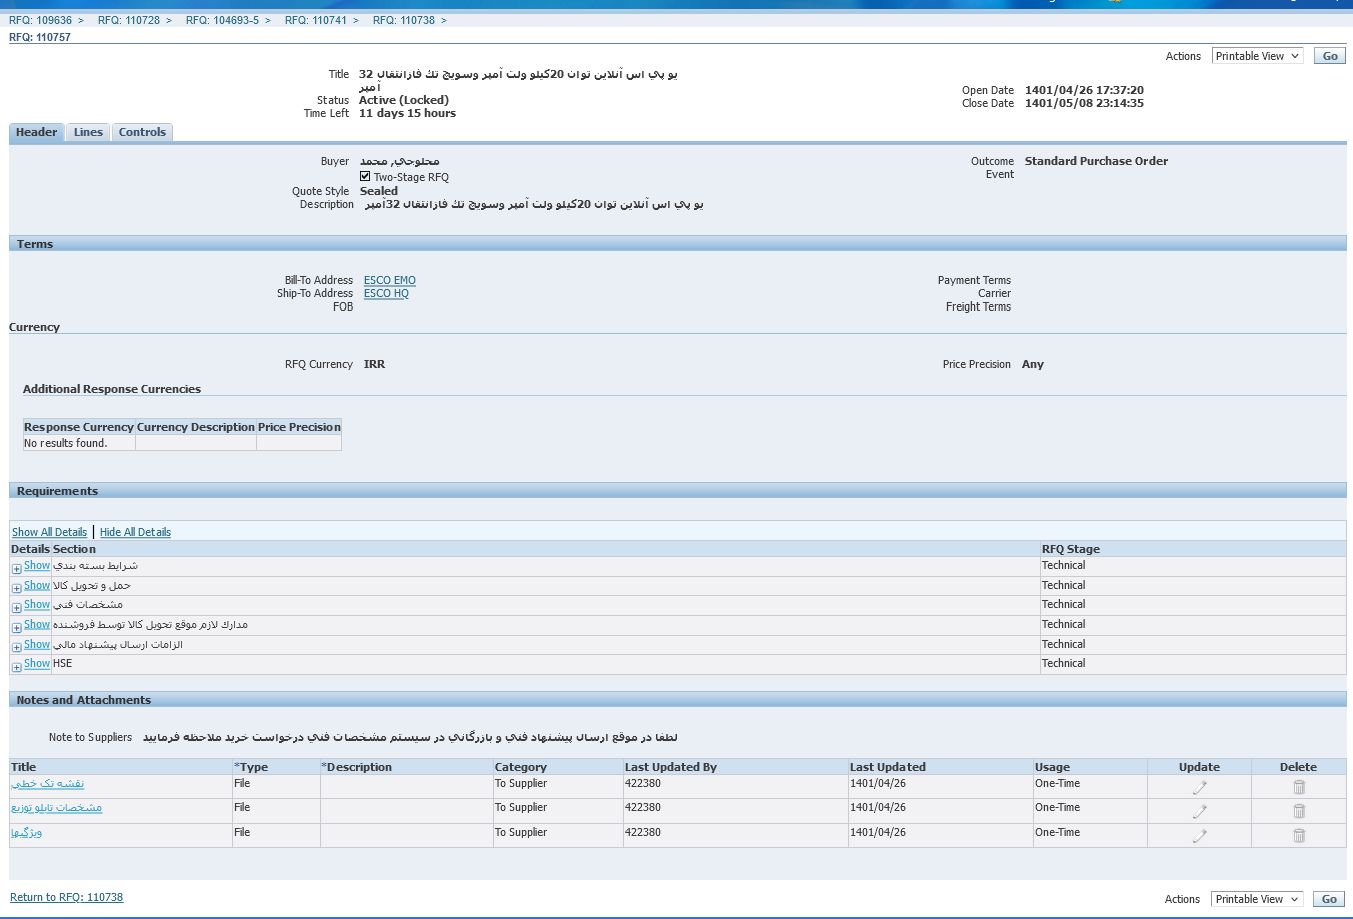Click the Standard Purchase Order outcome value
Screen dimensions: 1353x919
[x=1096, y=161]
